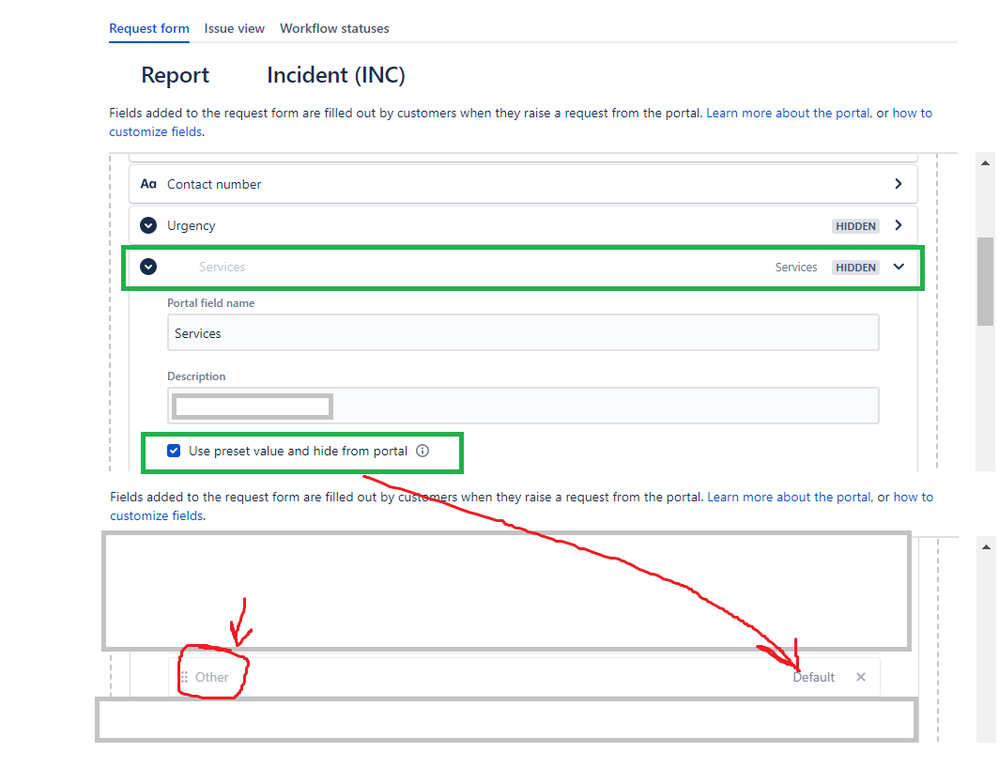
Task: Collapse the Services field chevron
Action: [898, 267]
